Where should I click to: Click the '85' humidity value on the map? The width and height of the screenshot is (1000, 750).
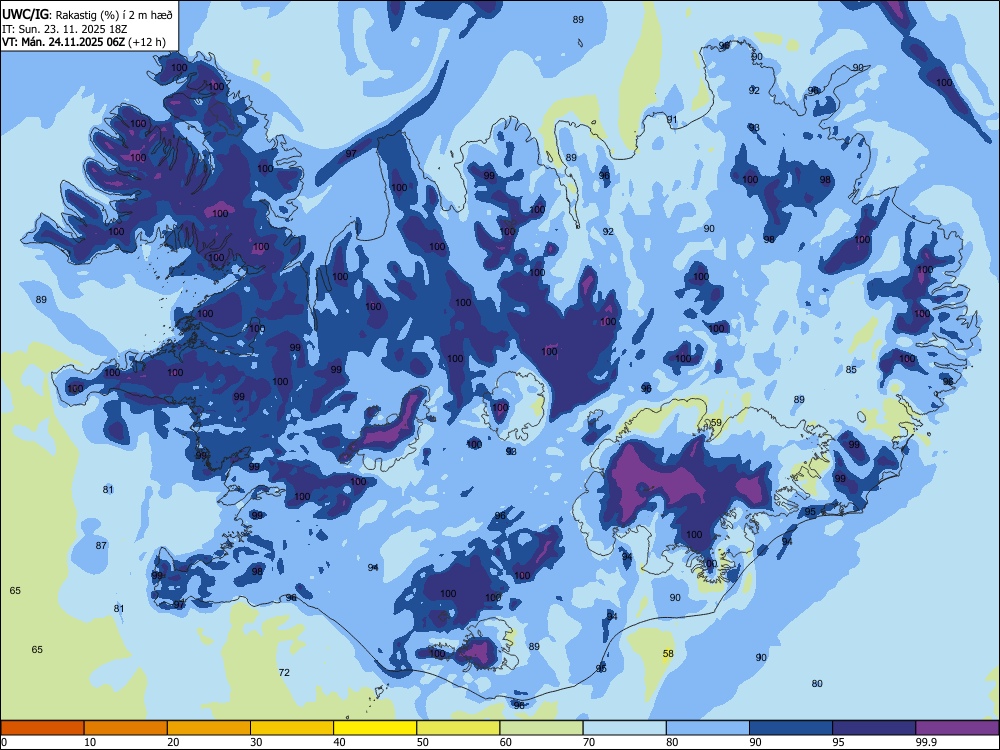(x=851, y=369)
